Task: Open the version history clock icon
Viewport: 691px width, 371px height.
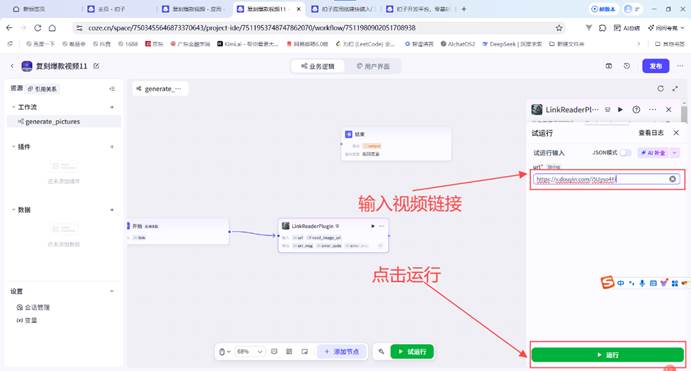Action: pyautogui.click(x=627, y=66)
